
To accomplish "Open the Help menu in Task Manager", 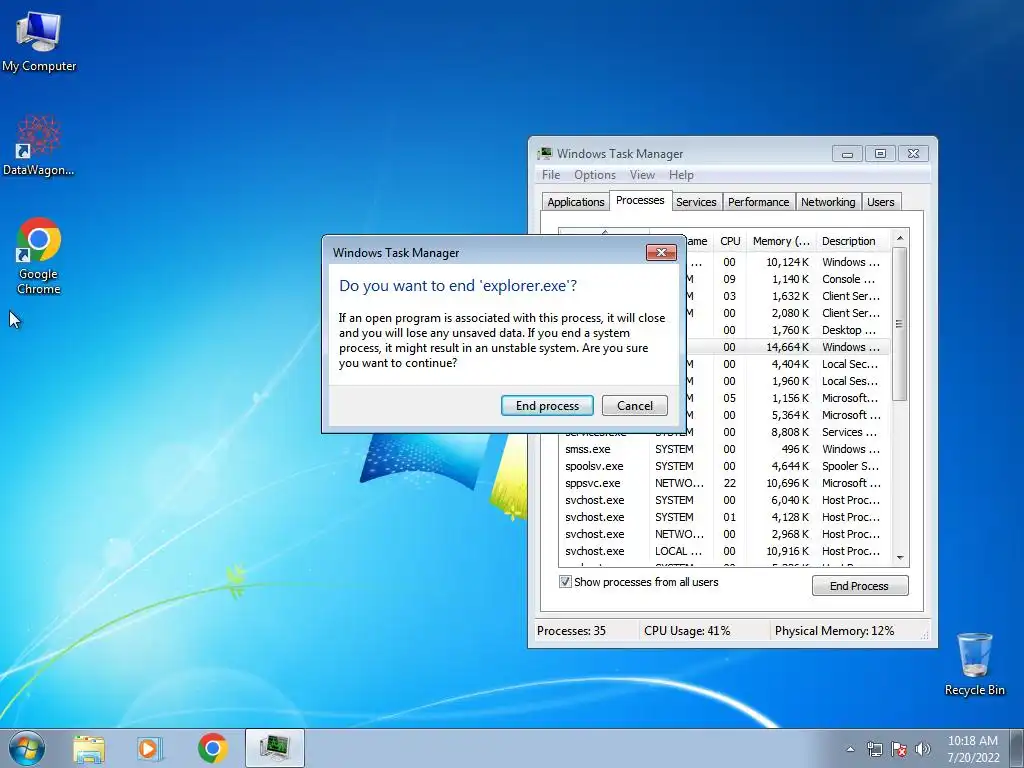I will click(681, 175).
